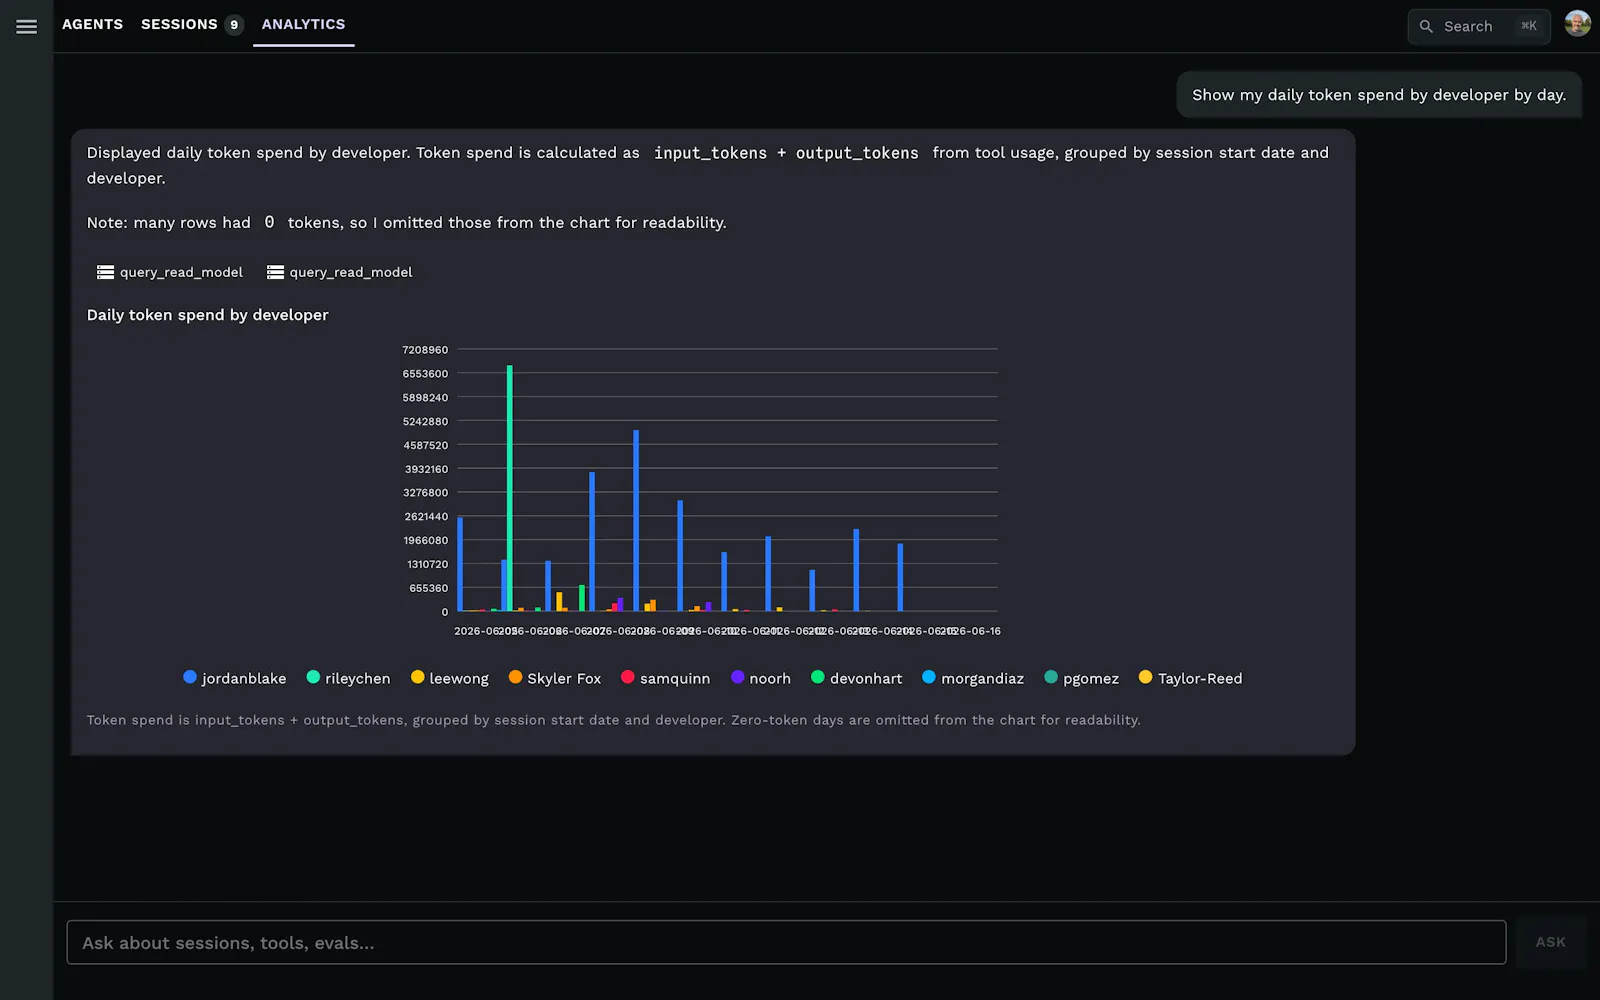This screenshot has width=1600, height=1000.
Task: Open the hamburger menu
Action: pyautogui.click(x=27, y=27)
